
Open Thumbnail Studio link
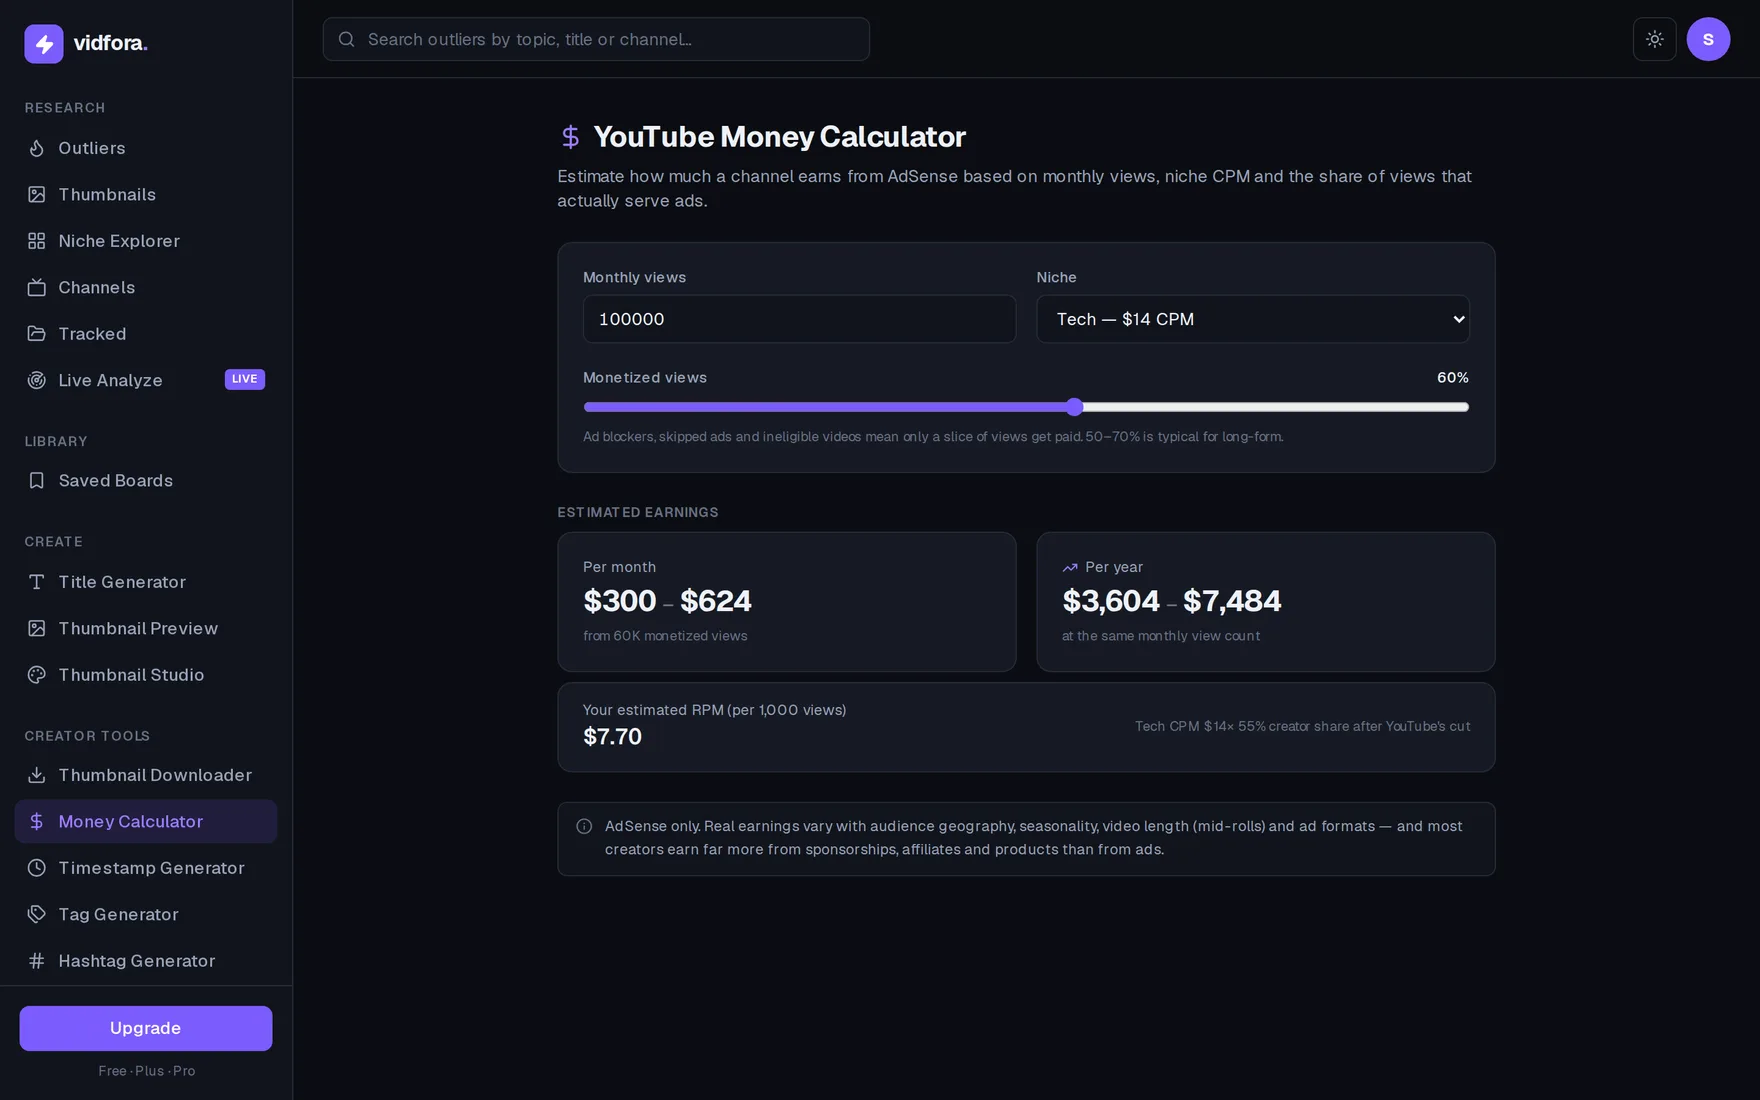pyautogui.click(x=146, y=675)
